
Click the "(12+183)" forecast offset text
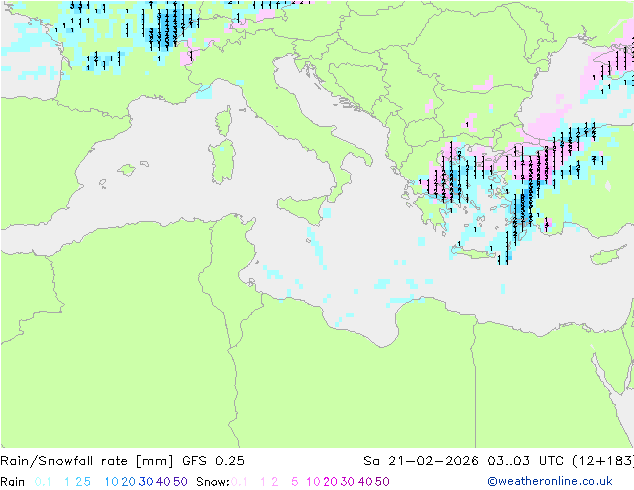pyautogui.click(x=603, y=461)
